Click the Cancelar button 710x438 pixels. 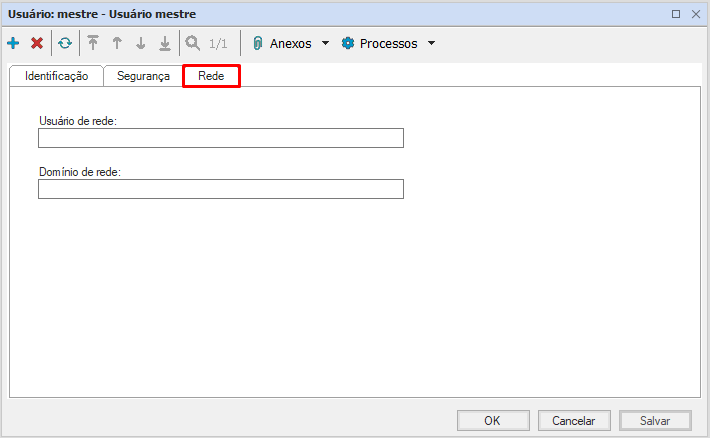click(574, 421)
